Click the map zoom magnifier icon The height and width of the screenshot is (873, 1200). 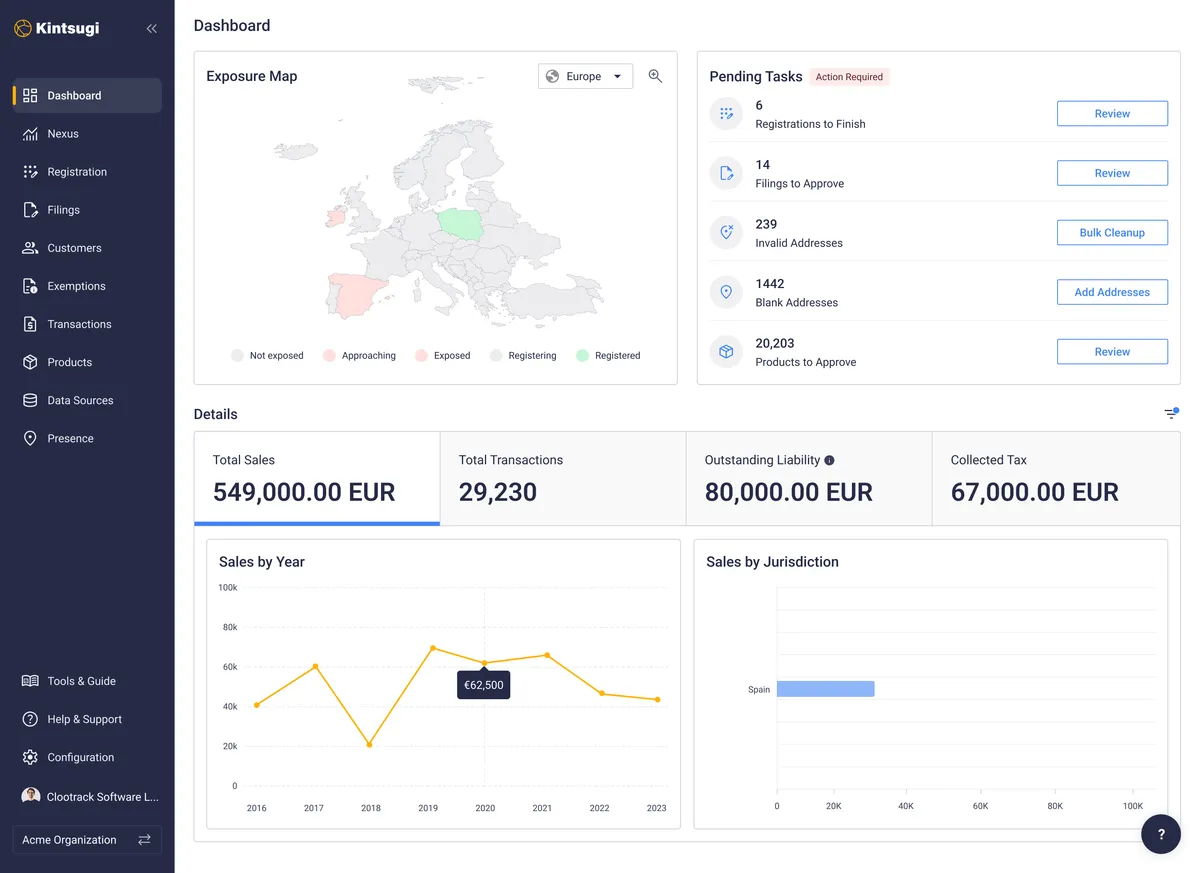tap(655, 76)
